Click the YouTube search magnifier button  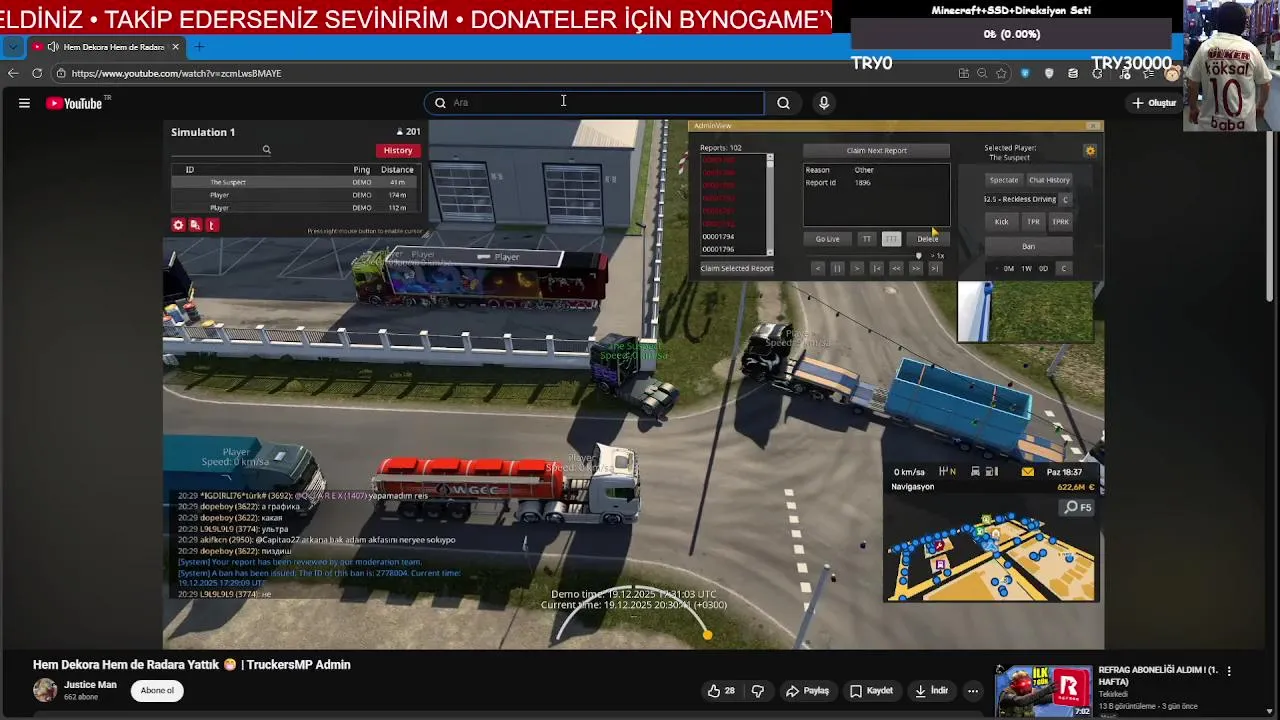coord(783,102)
